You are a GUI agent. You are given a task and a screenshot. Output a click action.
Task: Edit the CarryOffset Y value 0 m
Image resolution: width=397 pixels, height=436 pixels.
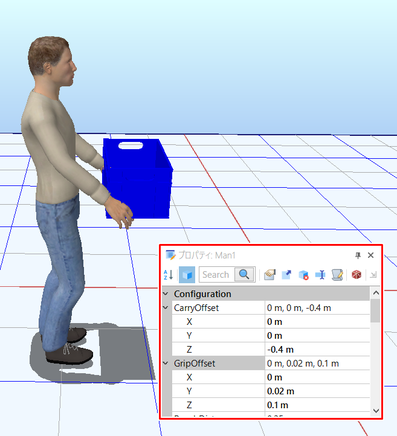click(x=317, y=336)
